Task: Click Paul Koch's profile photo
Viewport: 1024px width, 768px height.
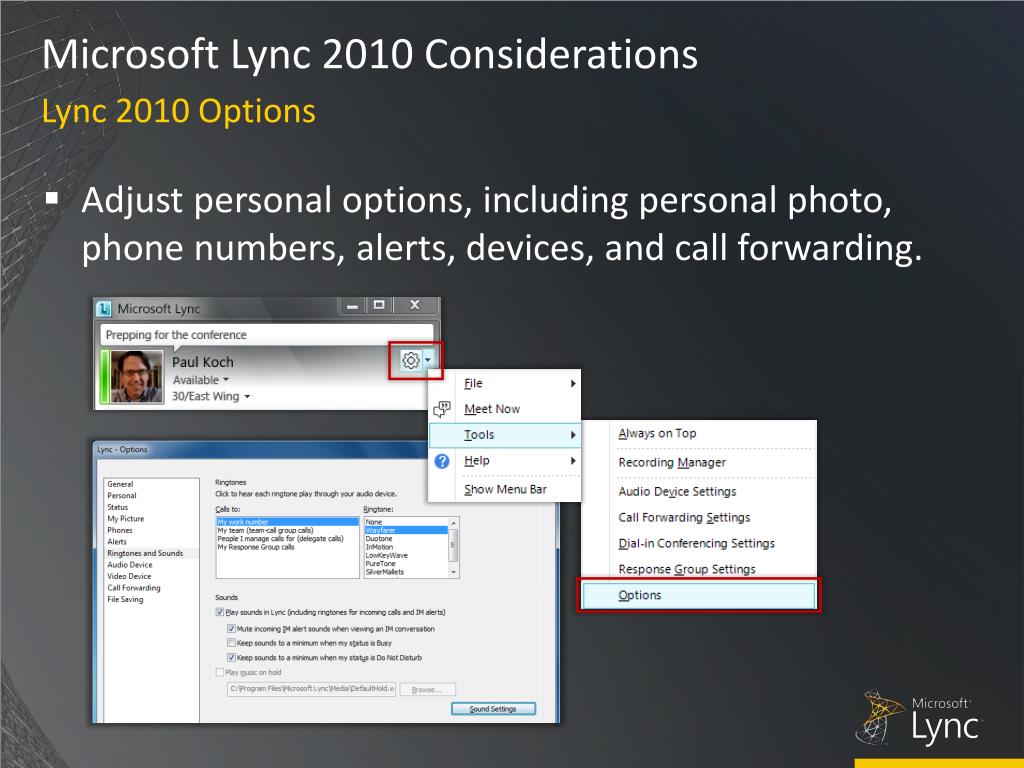Action: pos(136,377)
